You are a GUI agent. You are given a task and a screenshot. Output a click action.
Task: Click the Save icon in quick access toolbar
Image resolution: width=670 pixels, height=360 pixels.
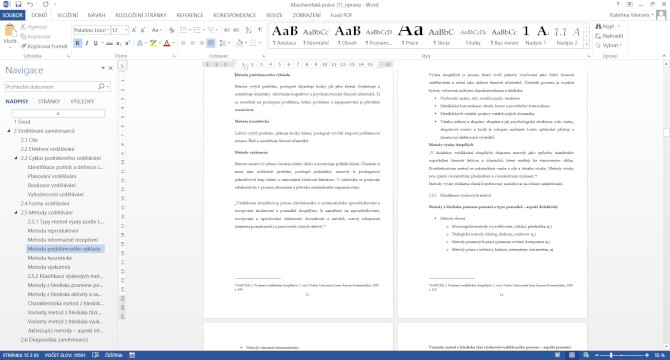tap(18, 4)
